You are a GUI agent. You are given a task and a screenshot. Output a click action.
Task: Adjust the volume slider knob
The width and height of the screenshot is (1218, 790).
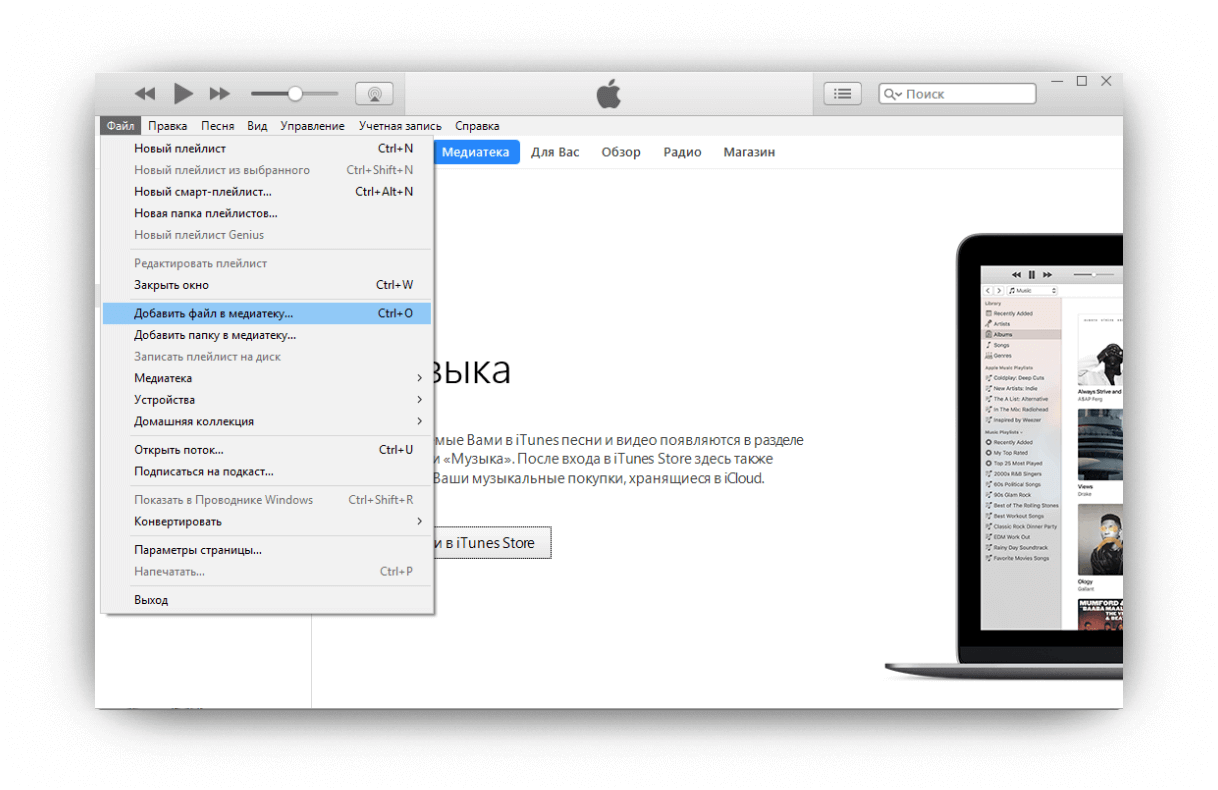pyautogui.click(x=295, y=94)
